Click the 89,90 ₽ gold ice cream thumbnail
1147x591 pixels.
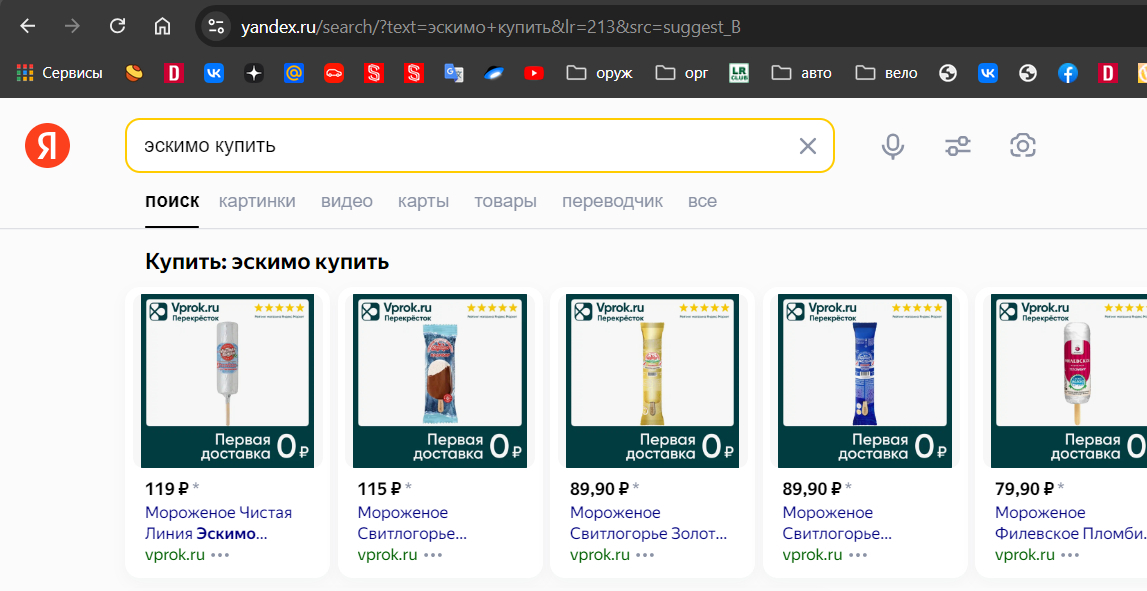(652, 380)
